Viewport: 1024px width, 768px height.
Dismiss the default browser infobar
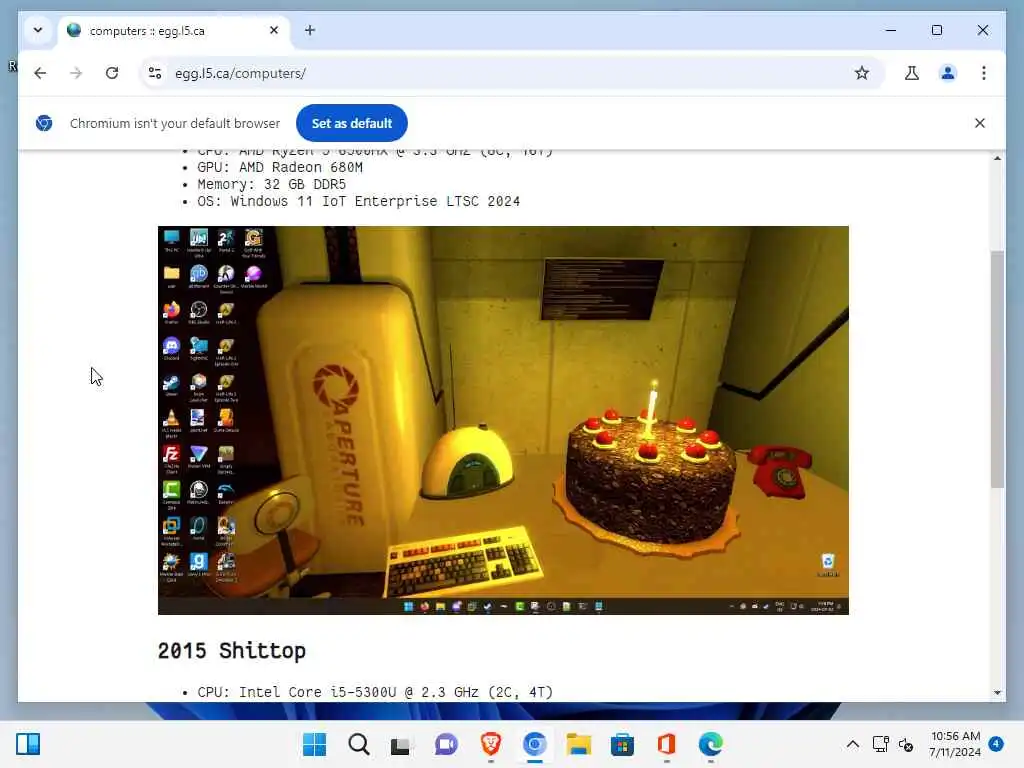[x=980, y=123]
